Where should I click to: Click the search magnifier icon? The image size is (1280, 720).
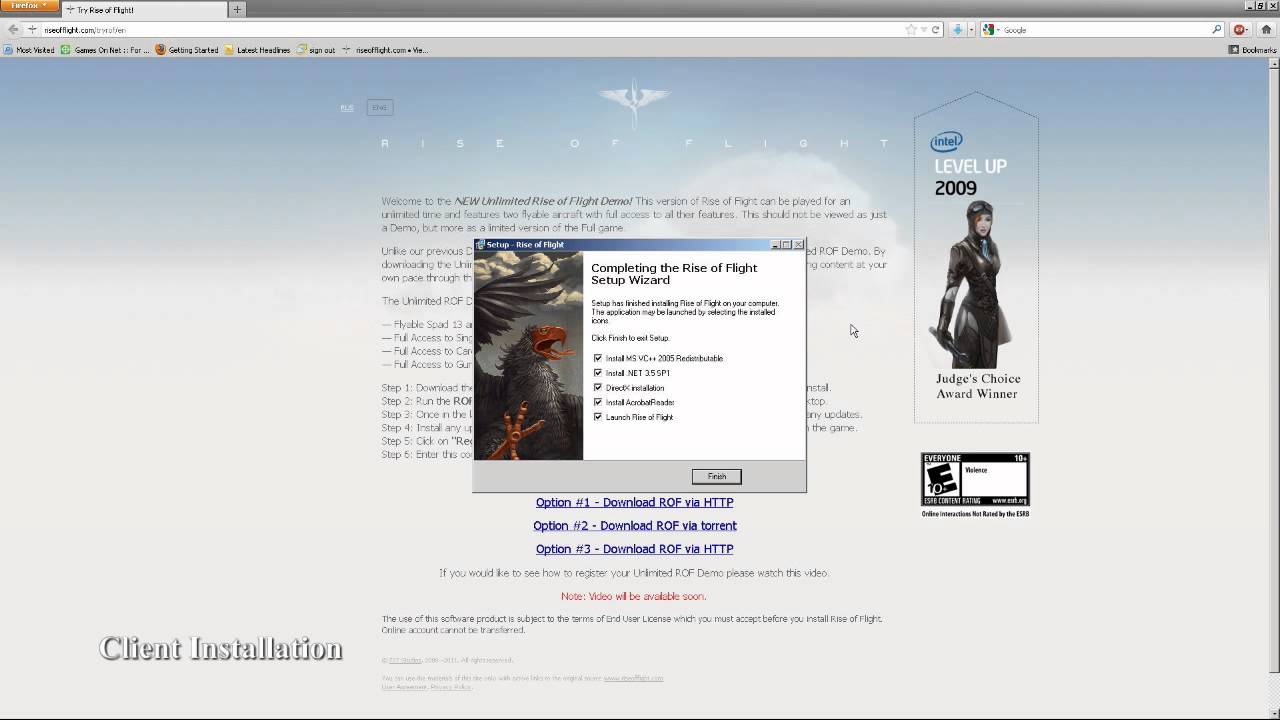coord(1217,30)
